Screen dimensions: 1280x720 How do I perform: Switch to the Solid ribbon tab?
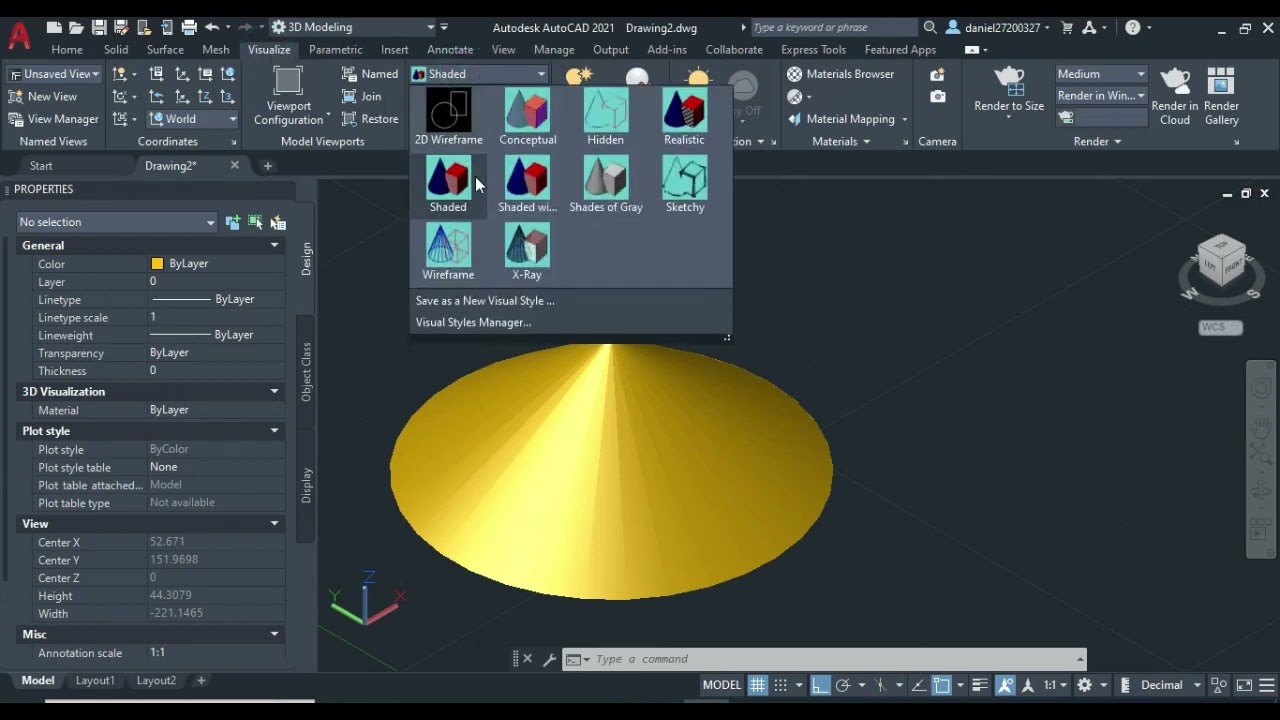(x=116, y=49)
